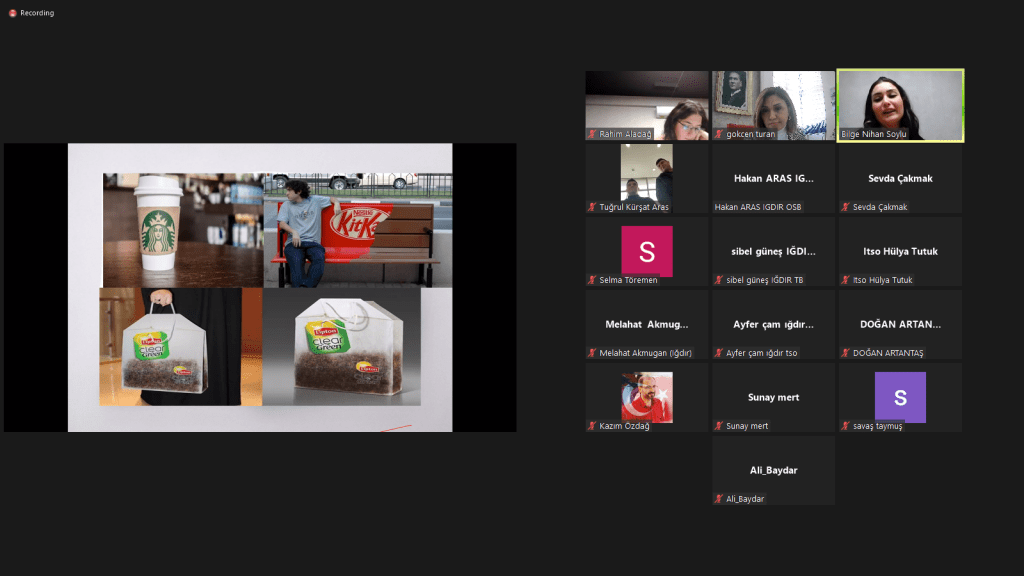The height and width of the screenshot is (576, 1024).
Task: Select the Itso Hülya Tutuk participant tile
Action: point(900,252)
